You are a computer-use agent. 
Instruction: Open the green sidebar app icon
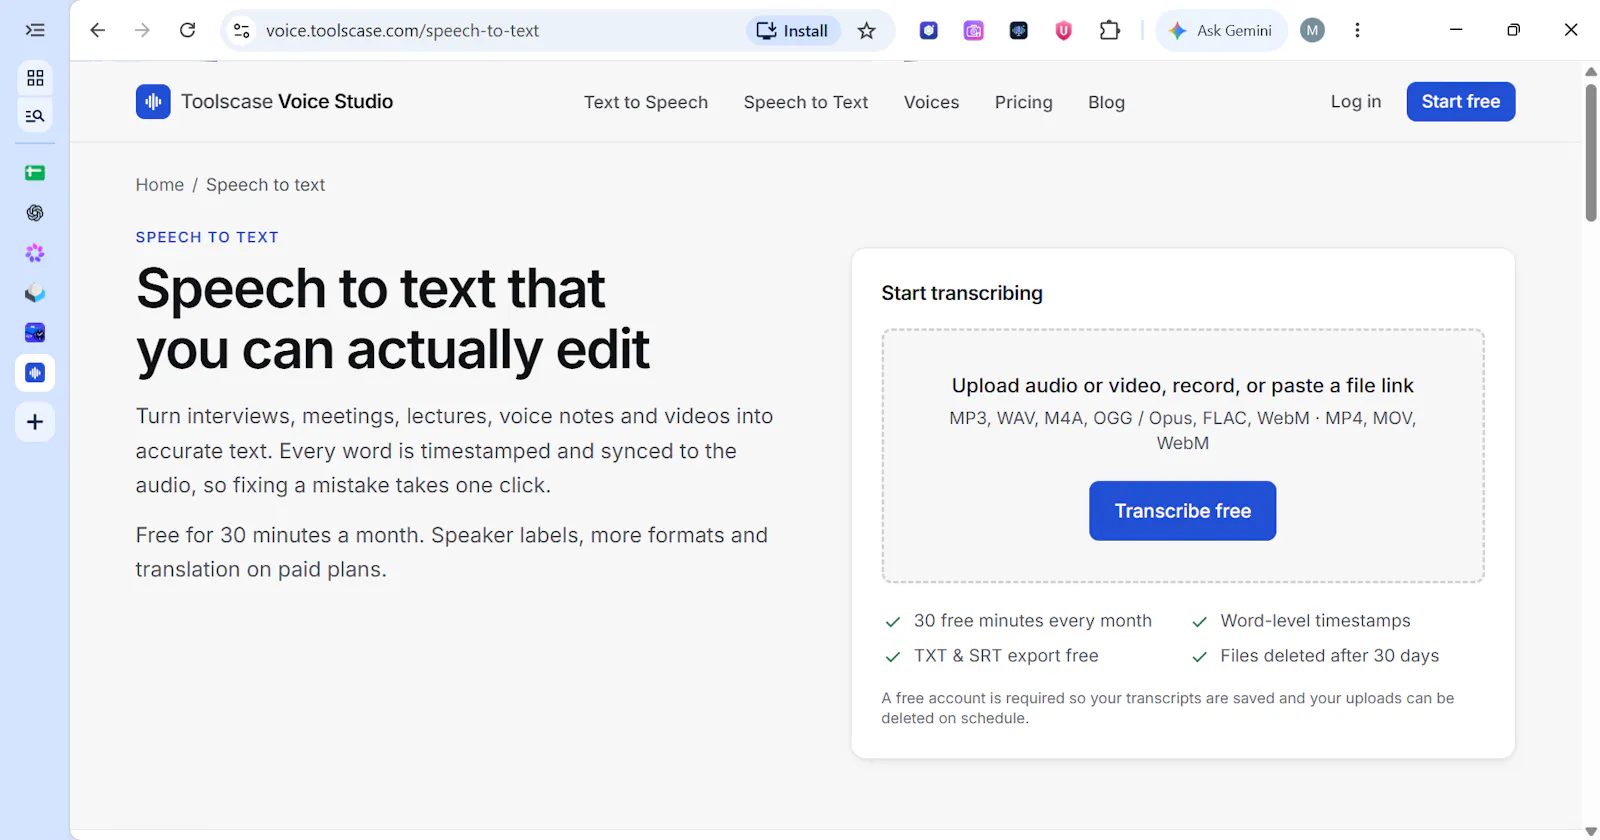(x=35, y=173)
